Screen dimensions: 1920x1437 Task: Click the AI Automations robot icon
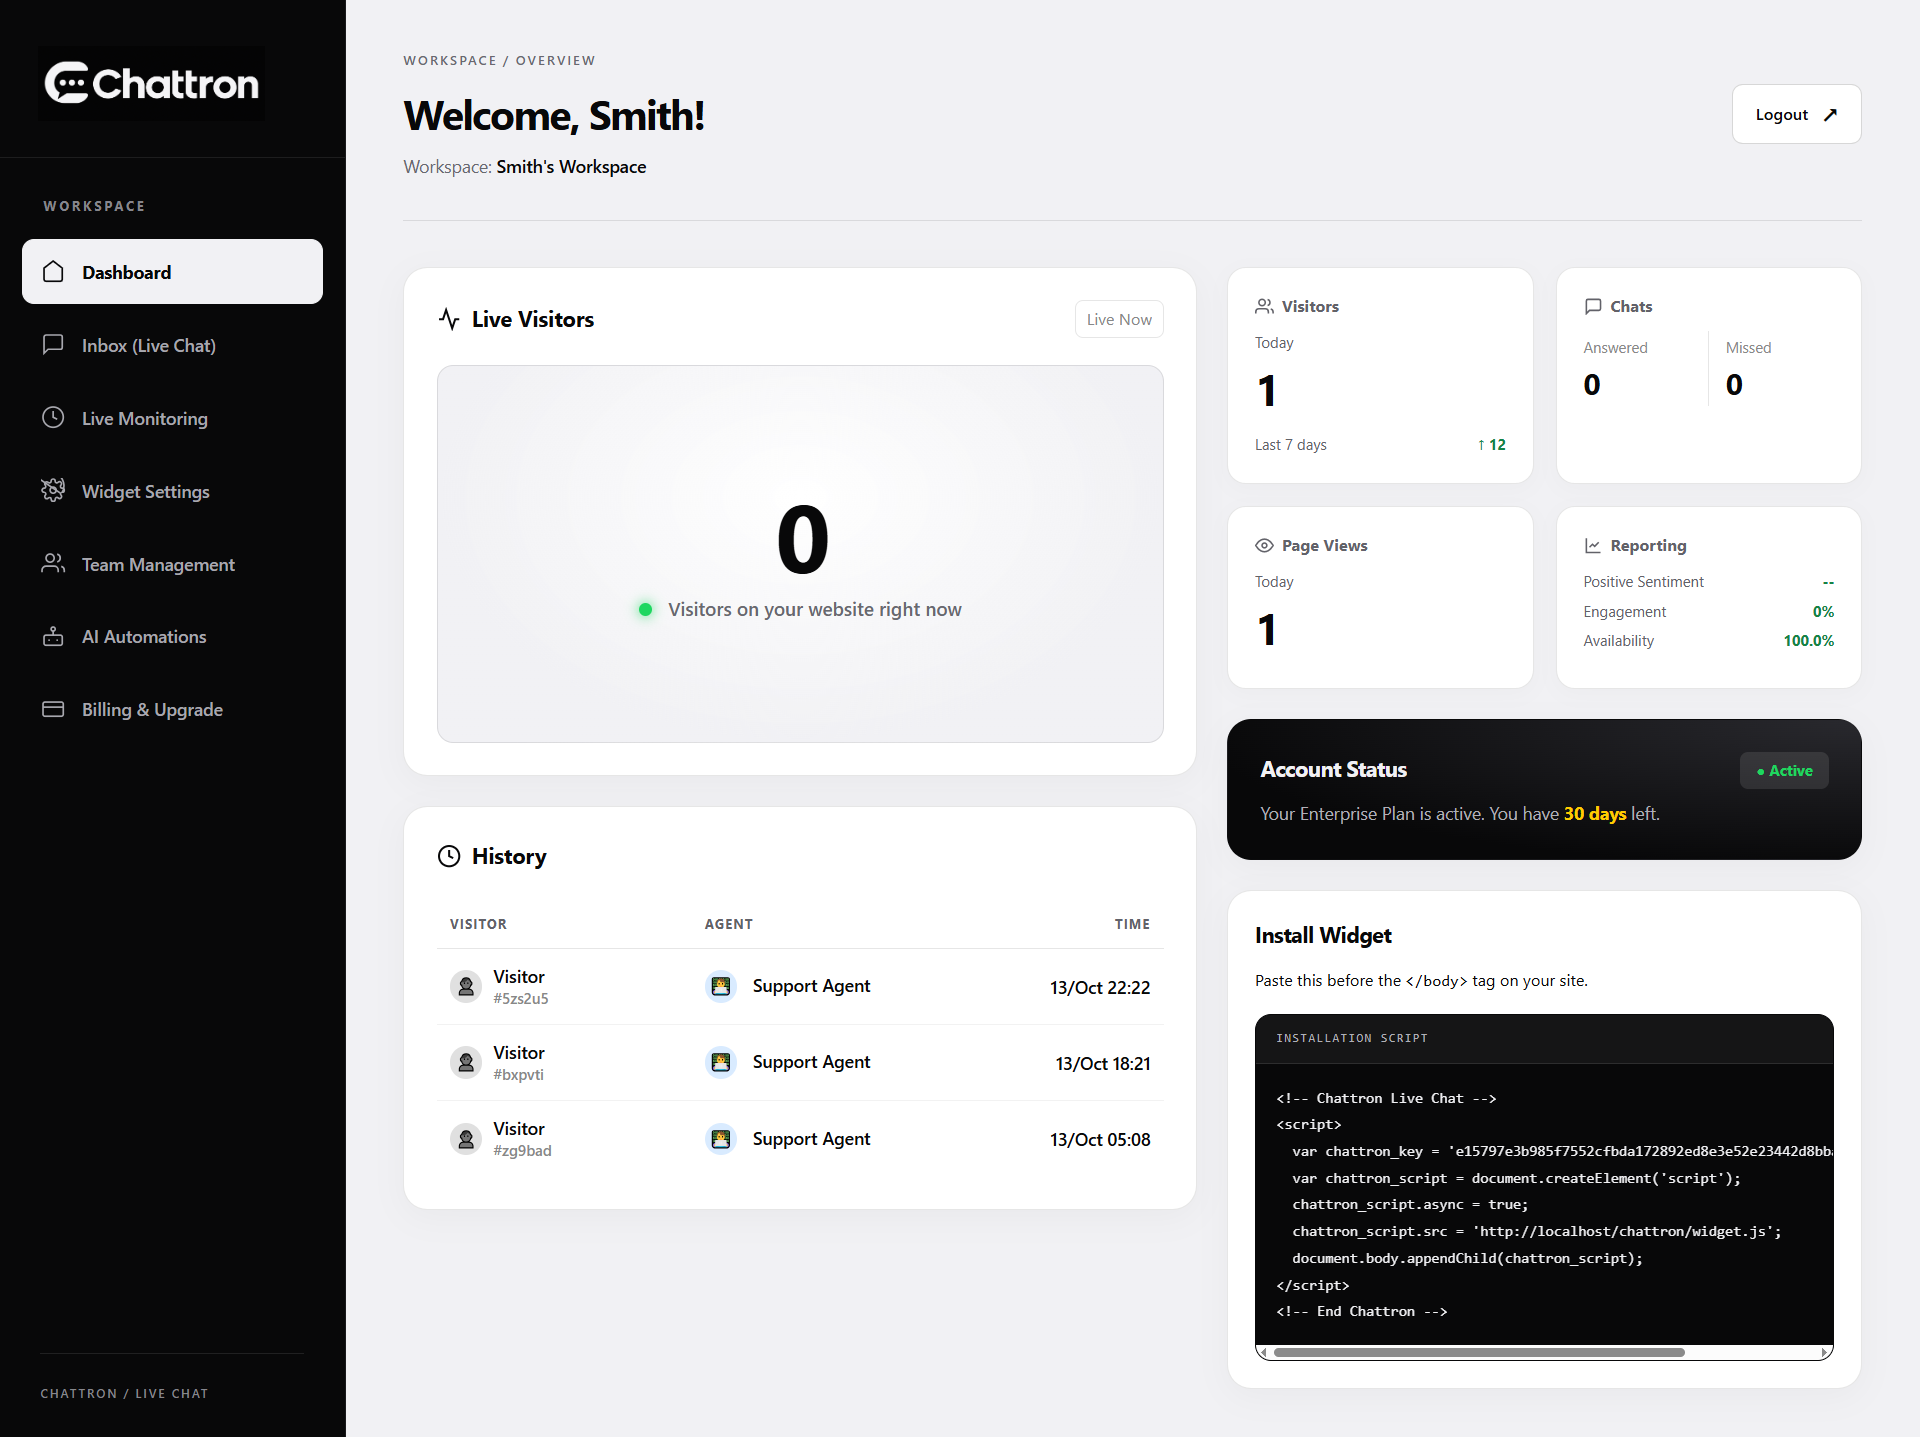click(x=53, y=637)
